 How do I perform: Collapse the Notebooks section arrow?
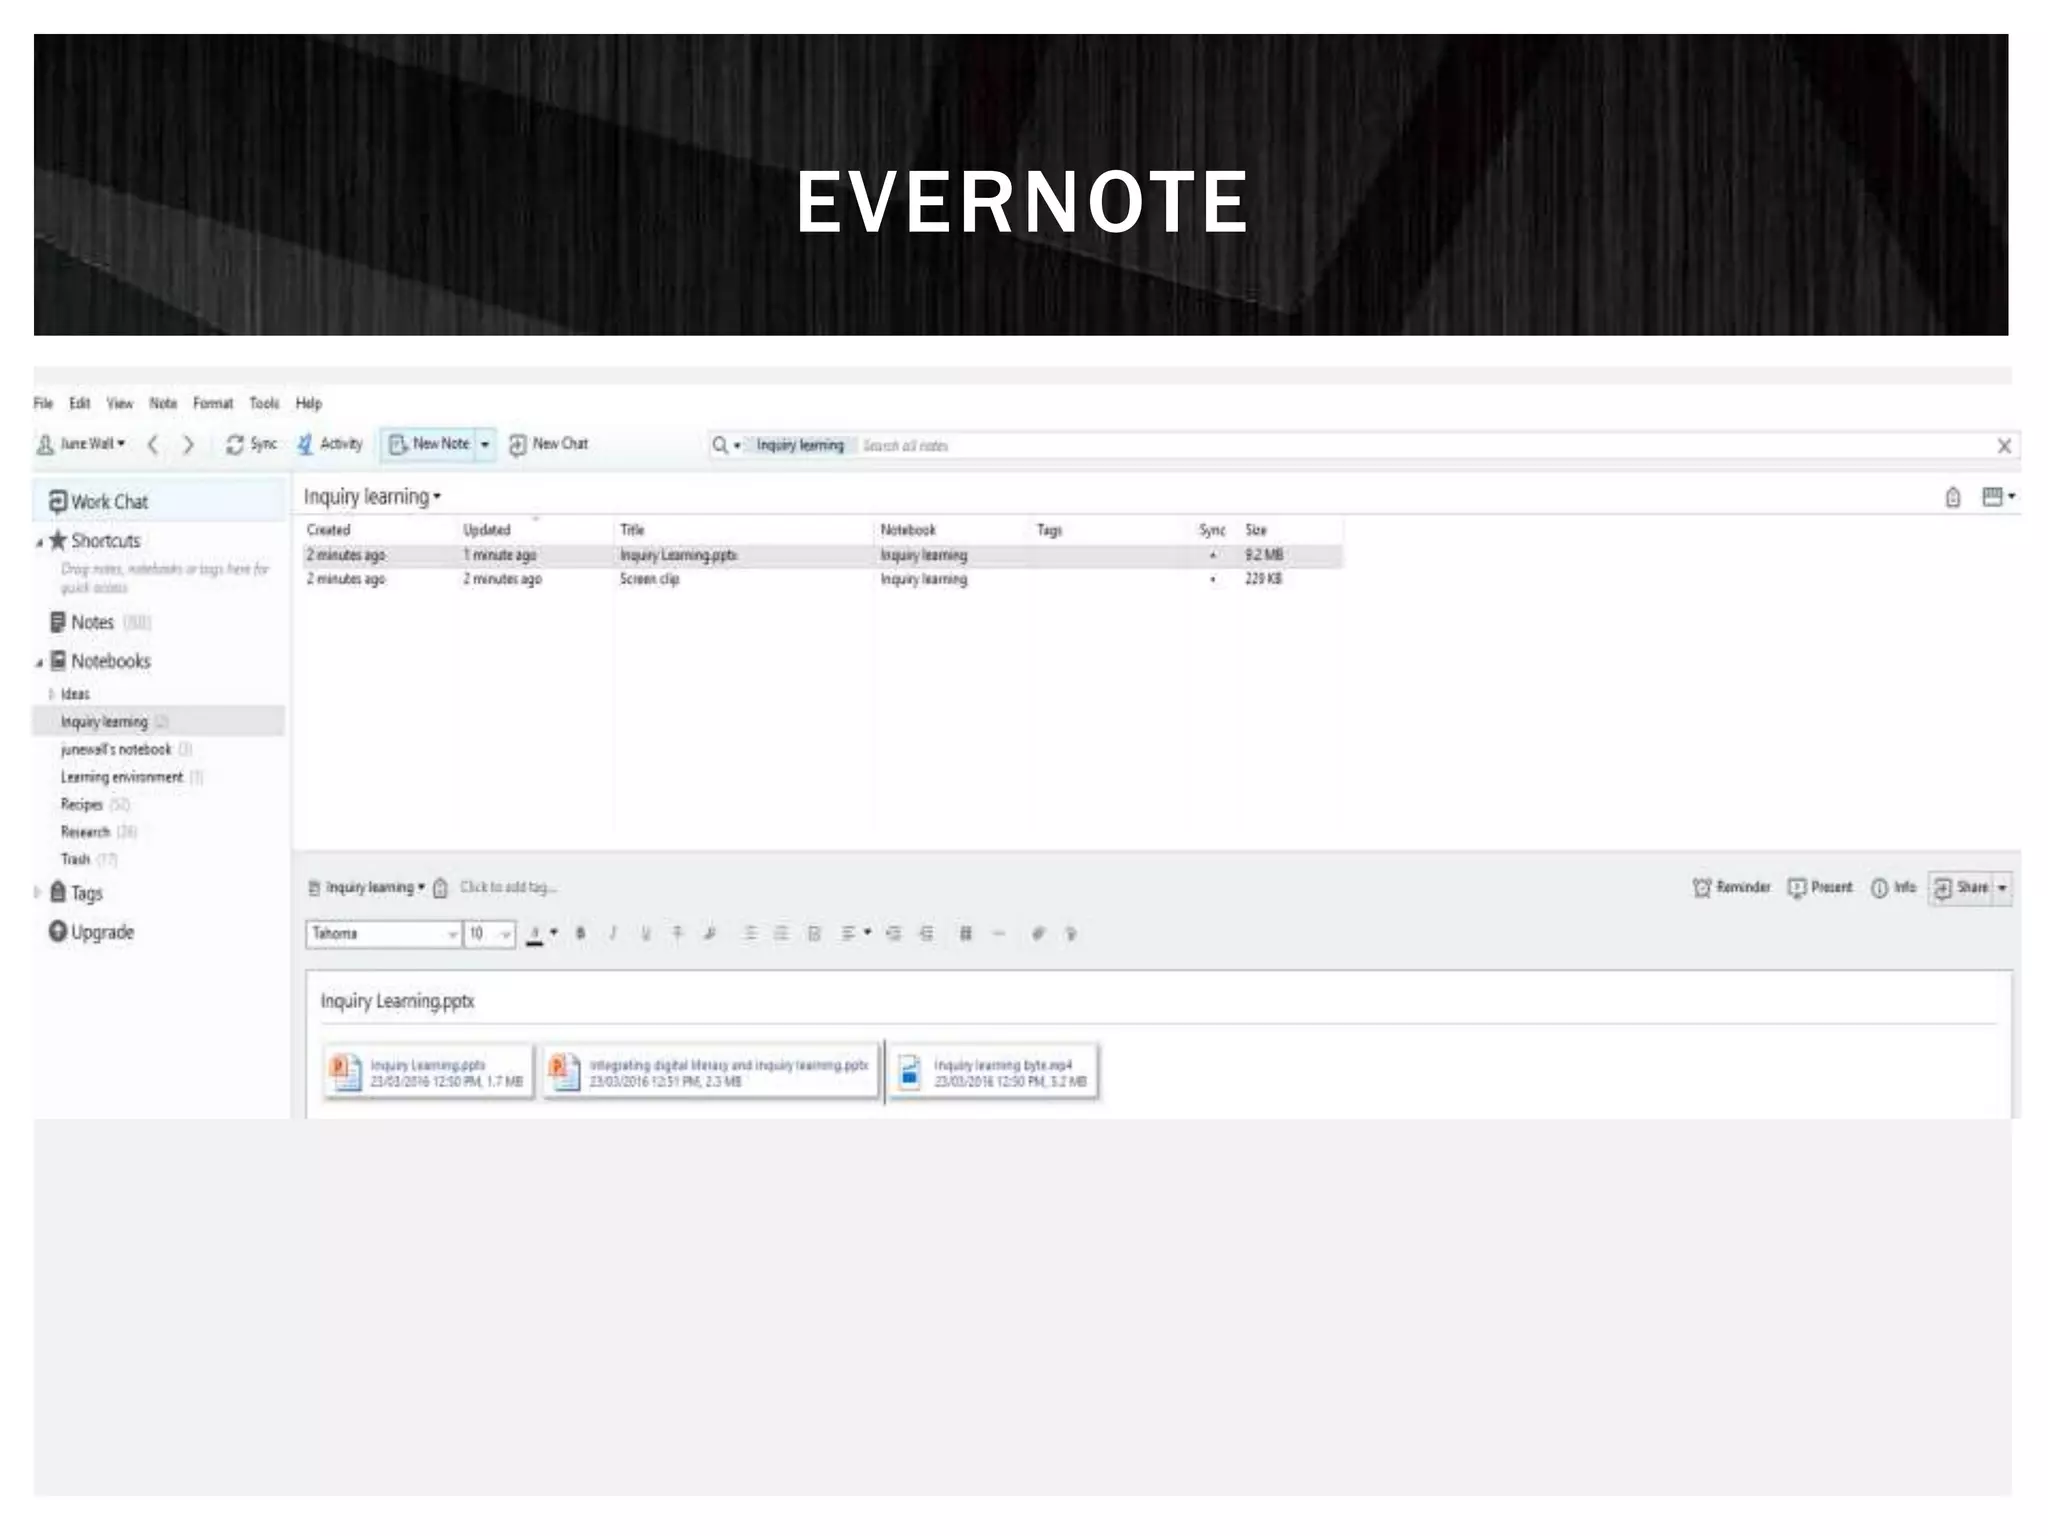[x=40, y=662]
